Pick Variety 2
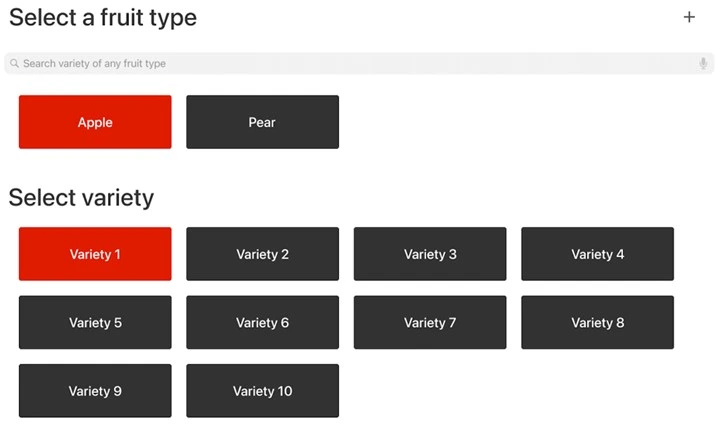The width and height of the screenshot is (720, 428). (262, 254)
